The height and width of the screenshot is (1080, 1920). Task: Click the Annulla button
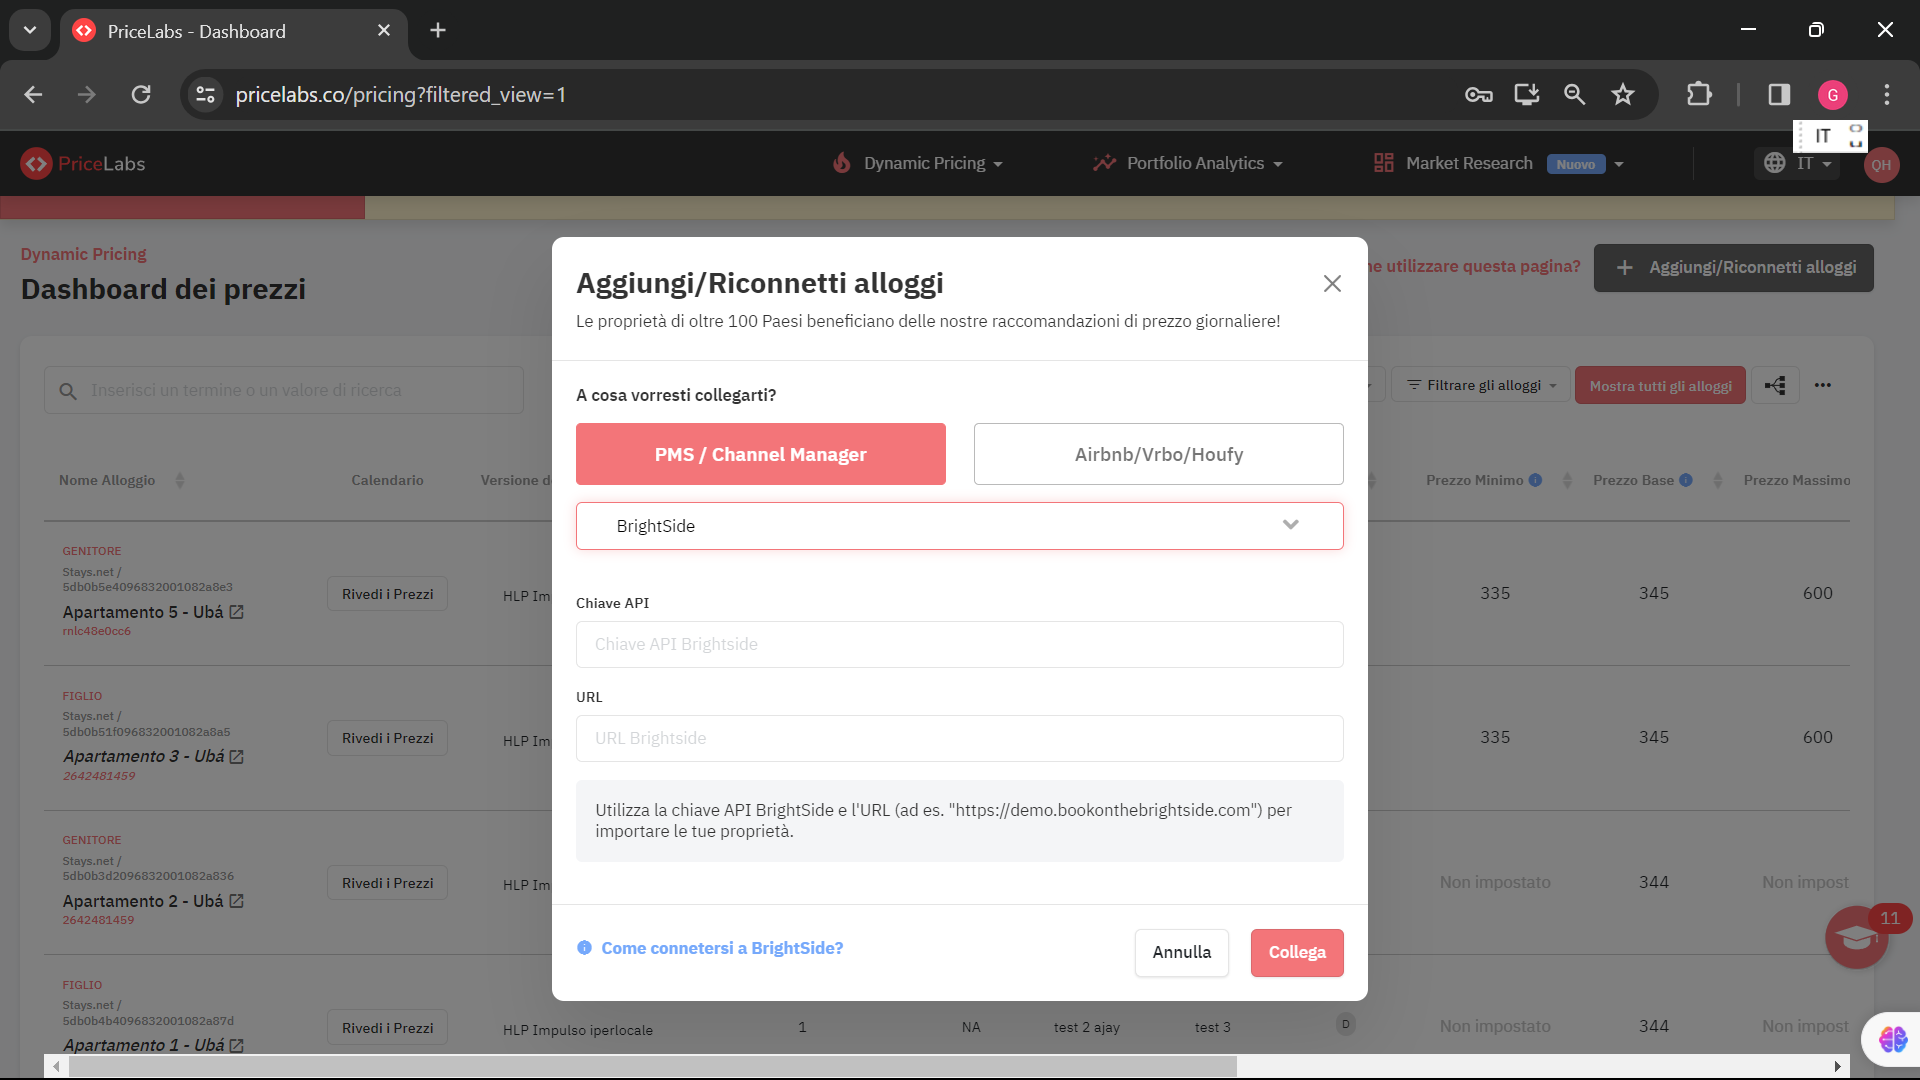(x=1182, y=952)
